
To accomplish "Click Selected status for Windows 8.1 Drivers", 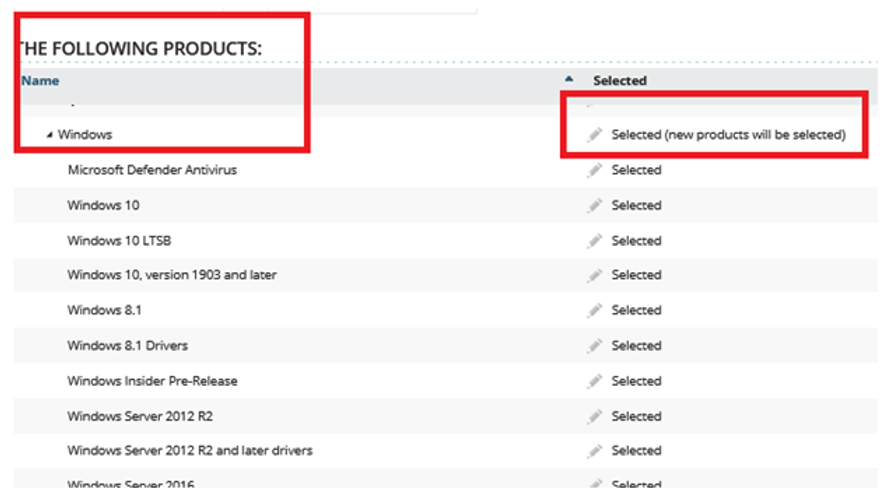I will pos(636,345).
